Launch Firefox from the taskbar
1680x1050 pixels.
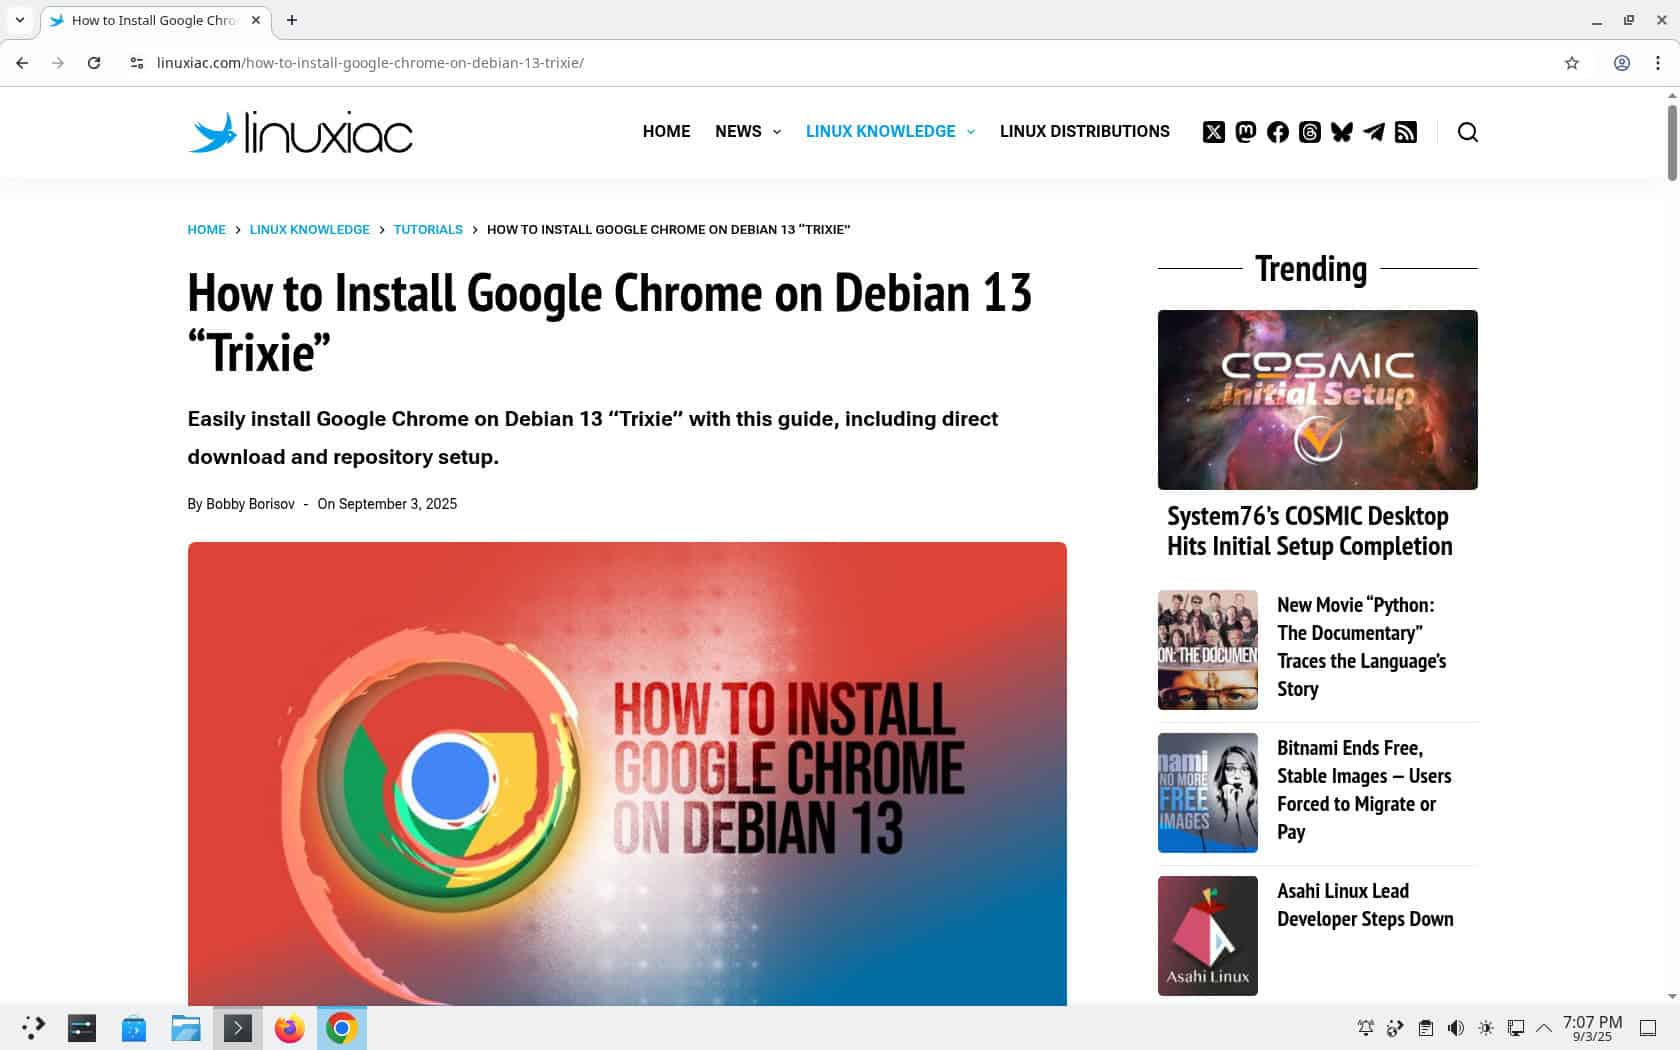(x=289, y=1027)
